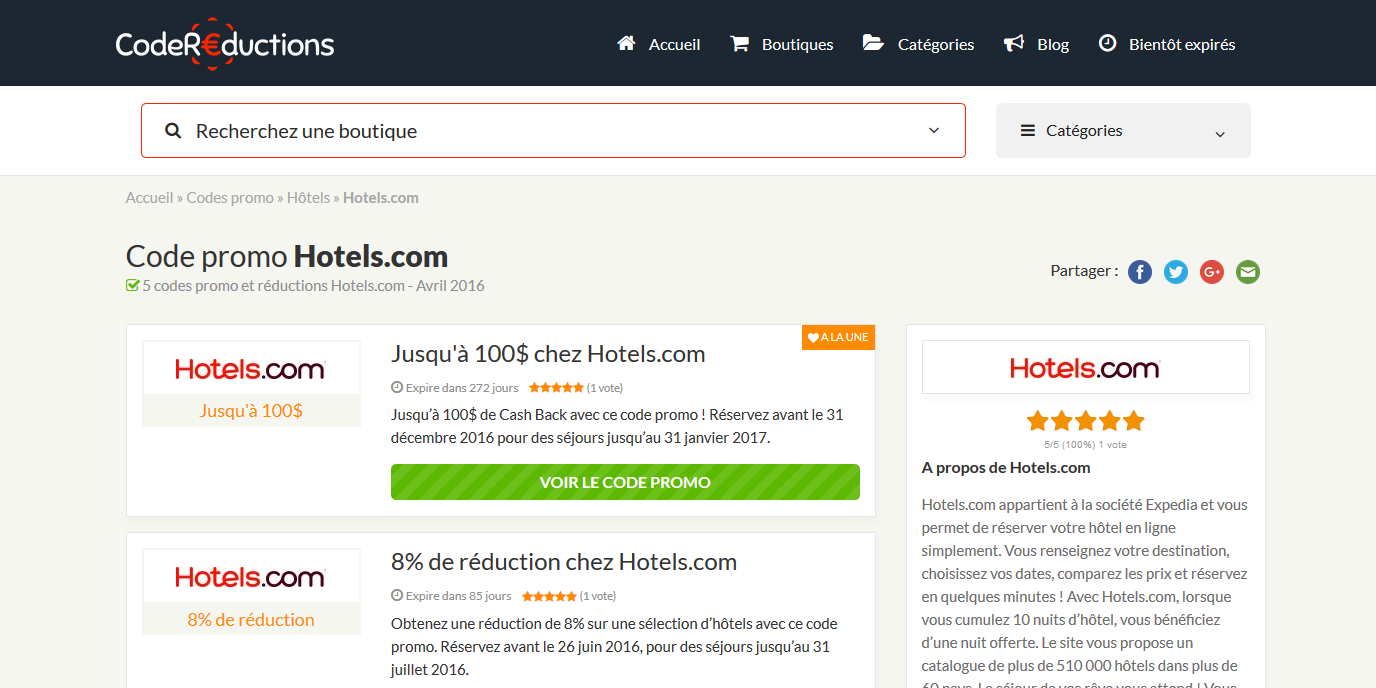
Task: Click the 5/5 (100%) 1 vote text
Action: [x=1085, y=445]
